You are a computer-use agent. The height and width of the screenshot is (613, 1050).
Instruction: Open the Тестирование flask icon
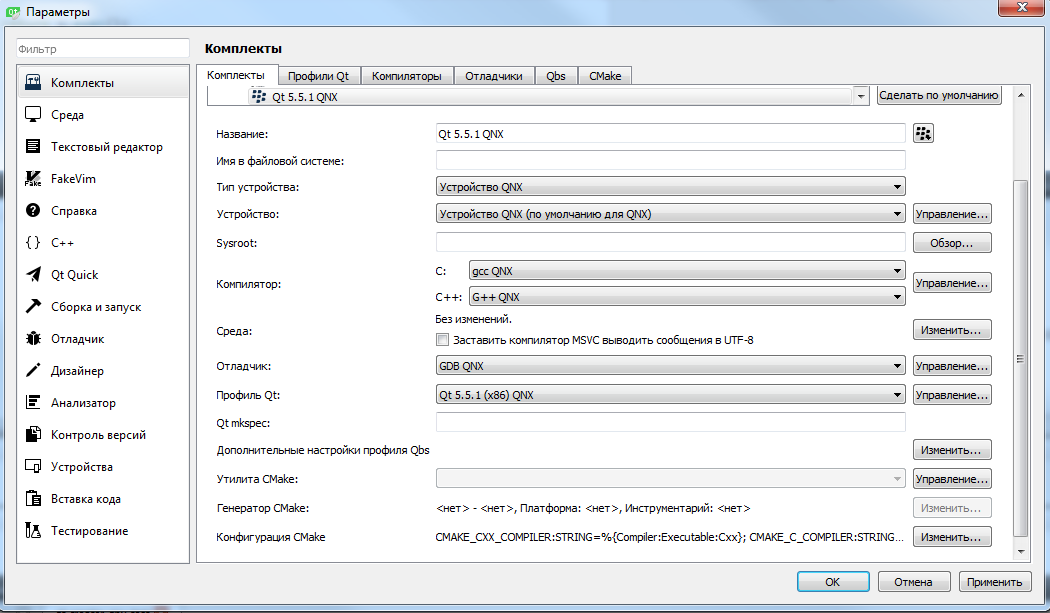(x=33, y=531)
